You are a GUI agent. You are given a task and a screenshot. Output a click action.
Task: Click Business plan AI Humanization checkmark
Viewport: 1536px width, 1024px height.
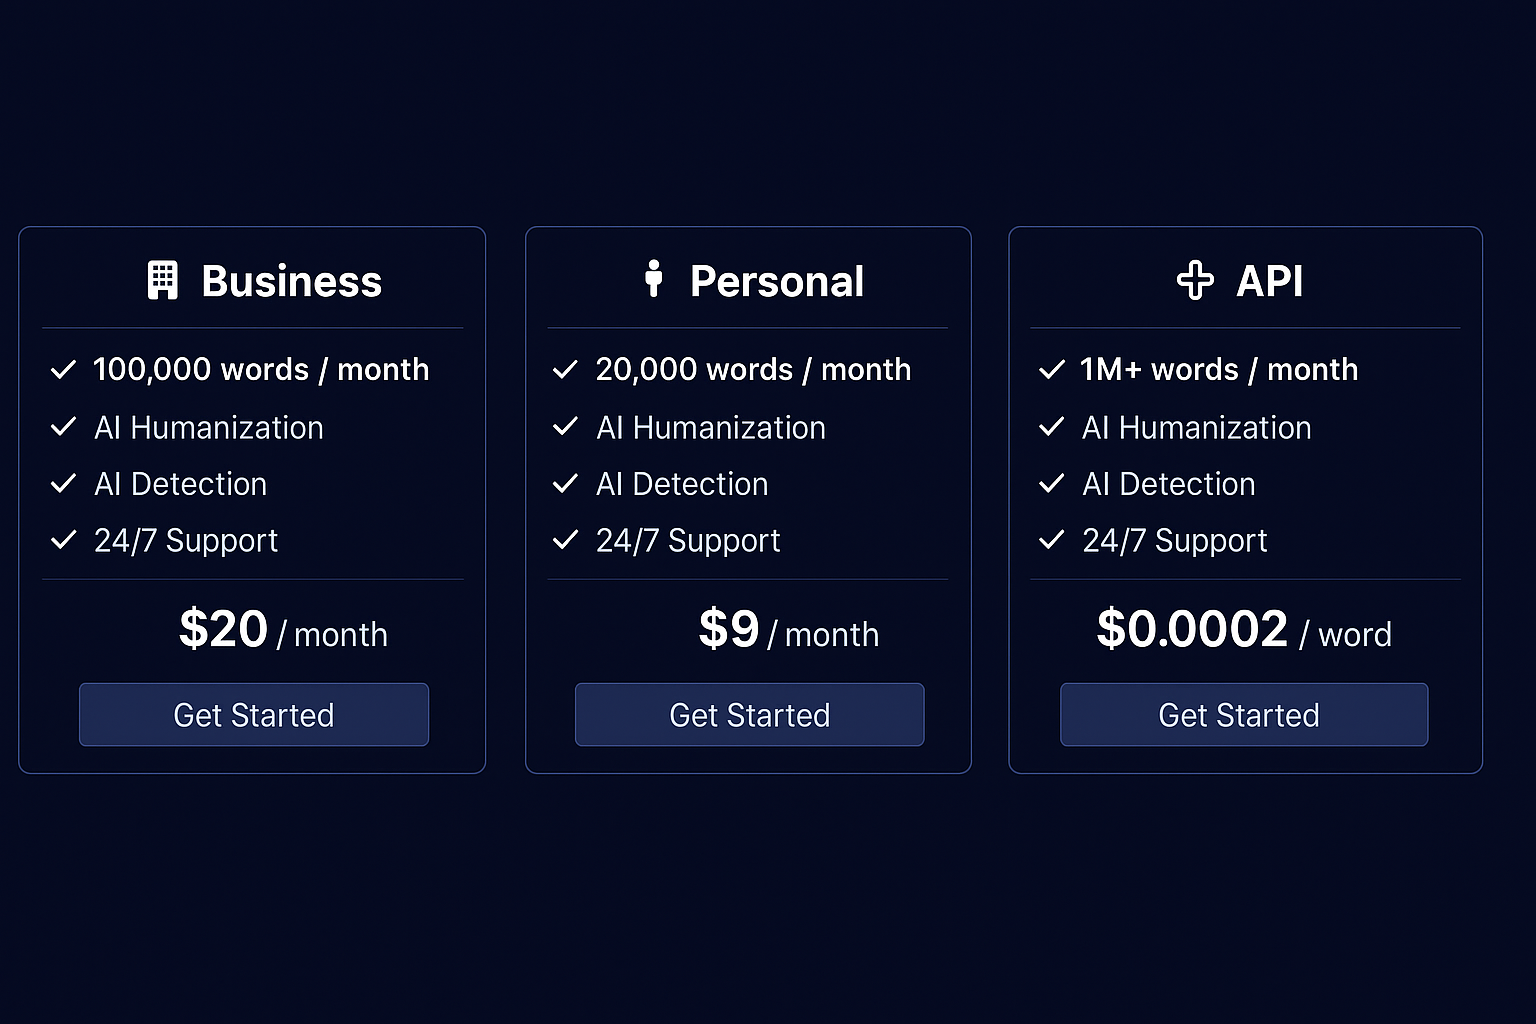(63, 427)
